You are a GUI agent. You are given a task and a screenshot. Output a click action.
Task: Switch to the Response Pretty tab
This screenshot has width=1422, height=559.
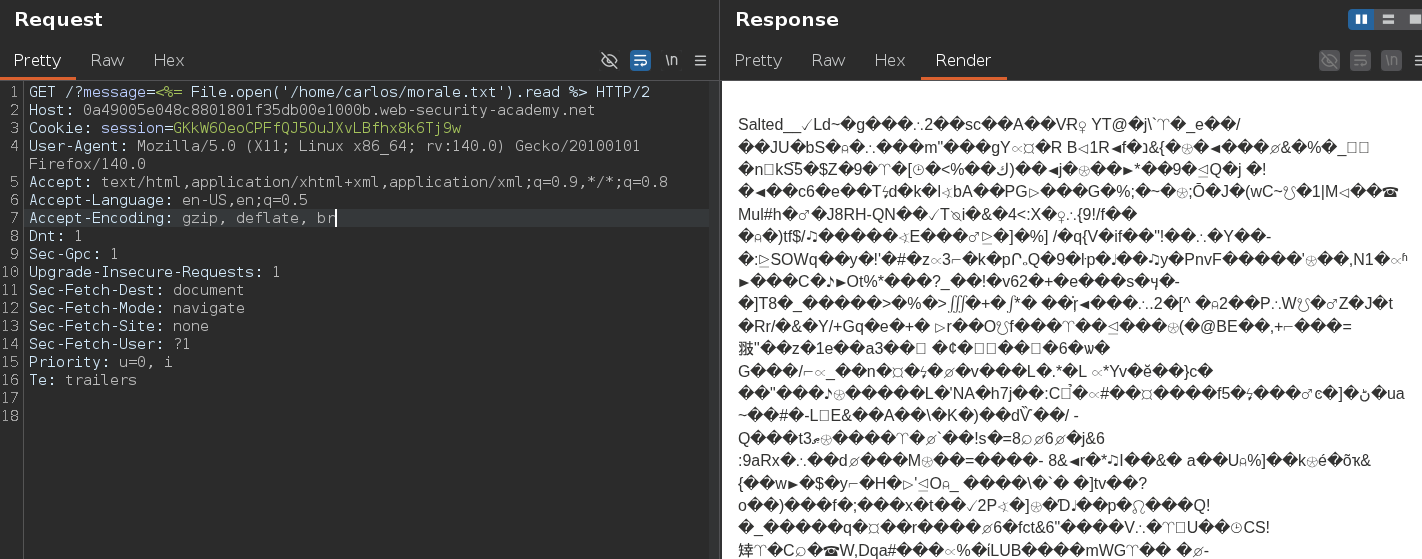pos(758,60)
